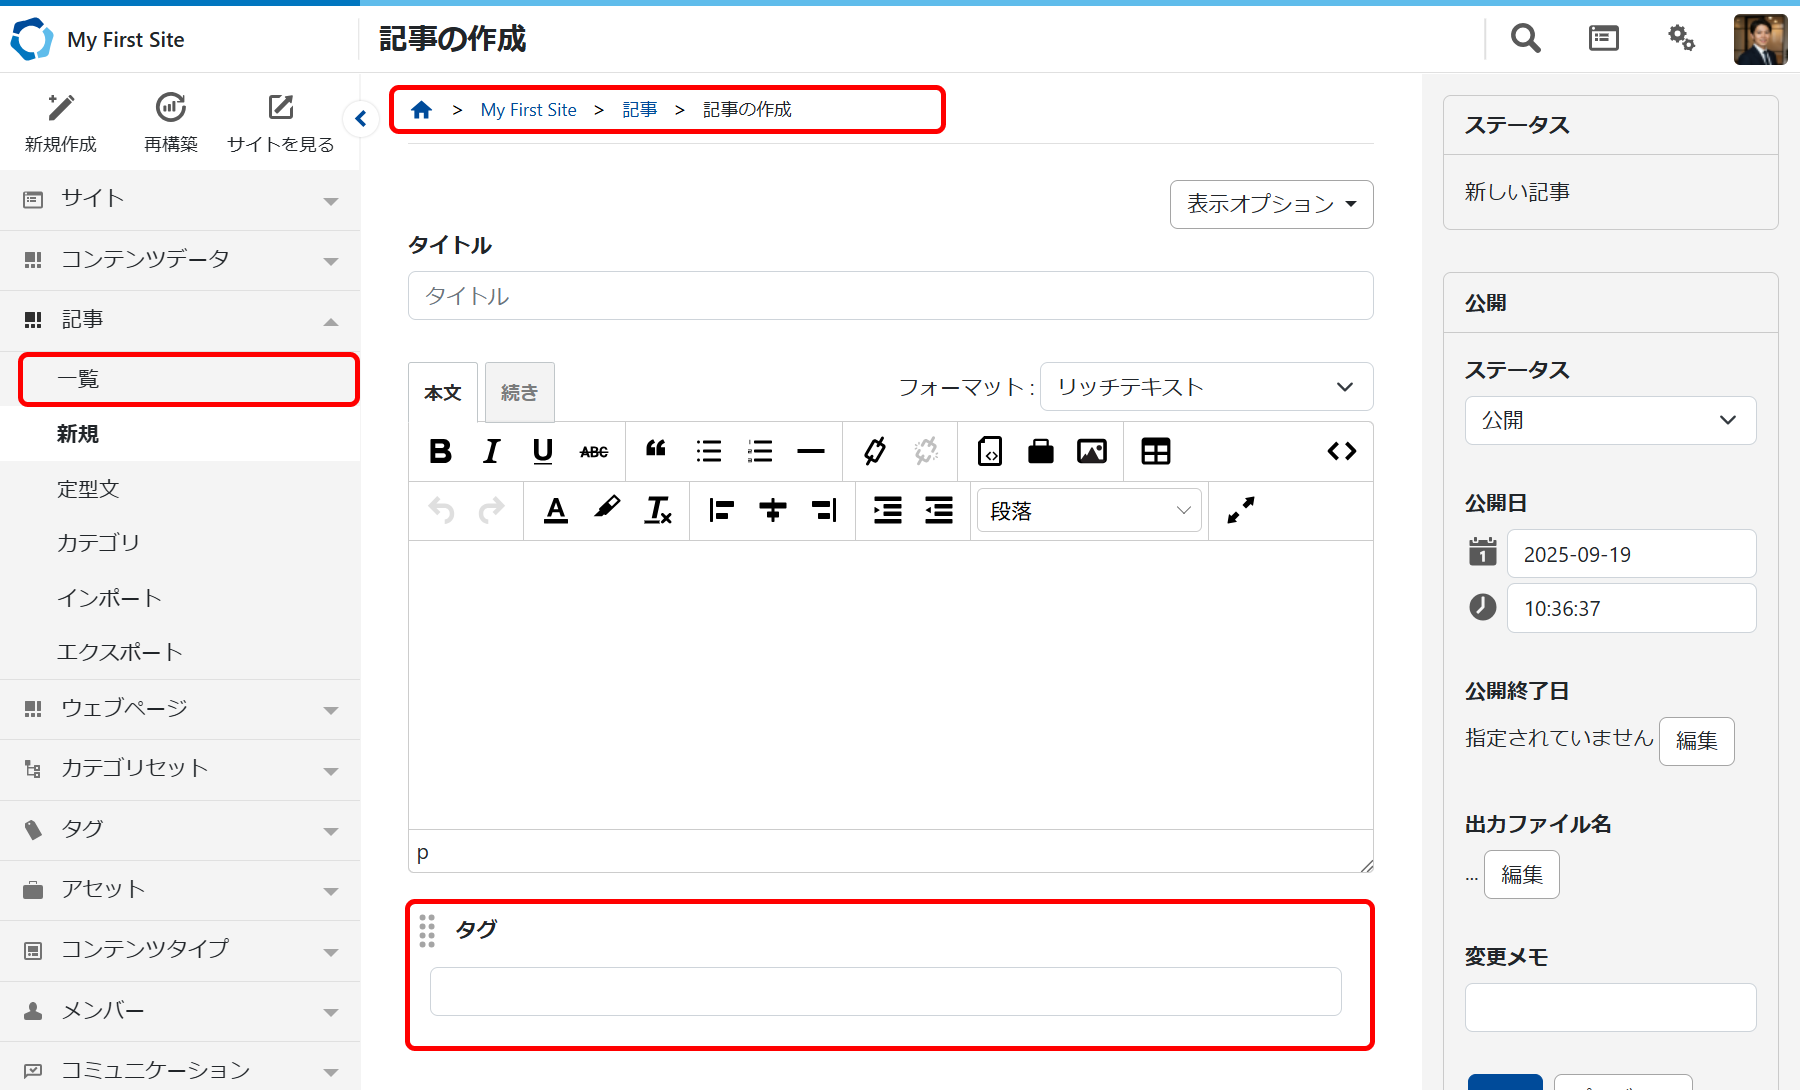
Task: Insert a link with the link icon
Action: (x=875, y=452)
